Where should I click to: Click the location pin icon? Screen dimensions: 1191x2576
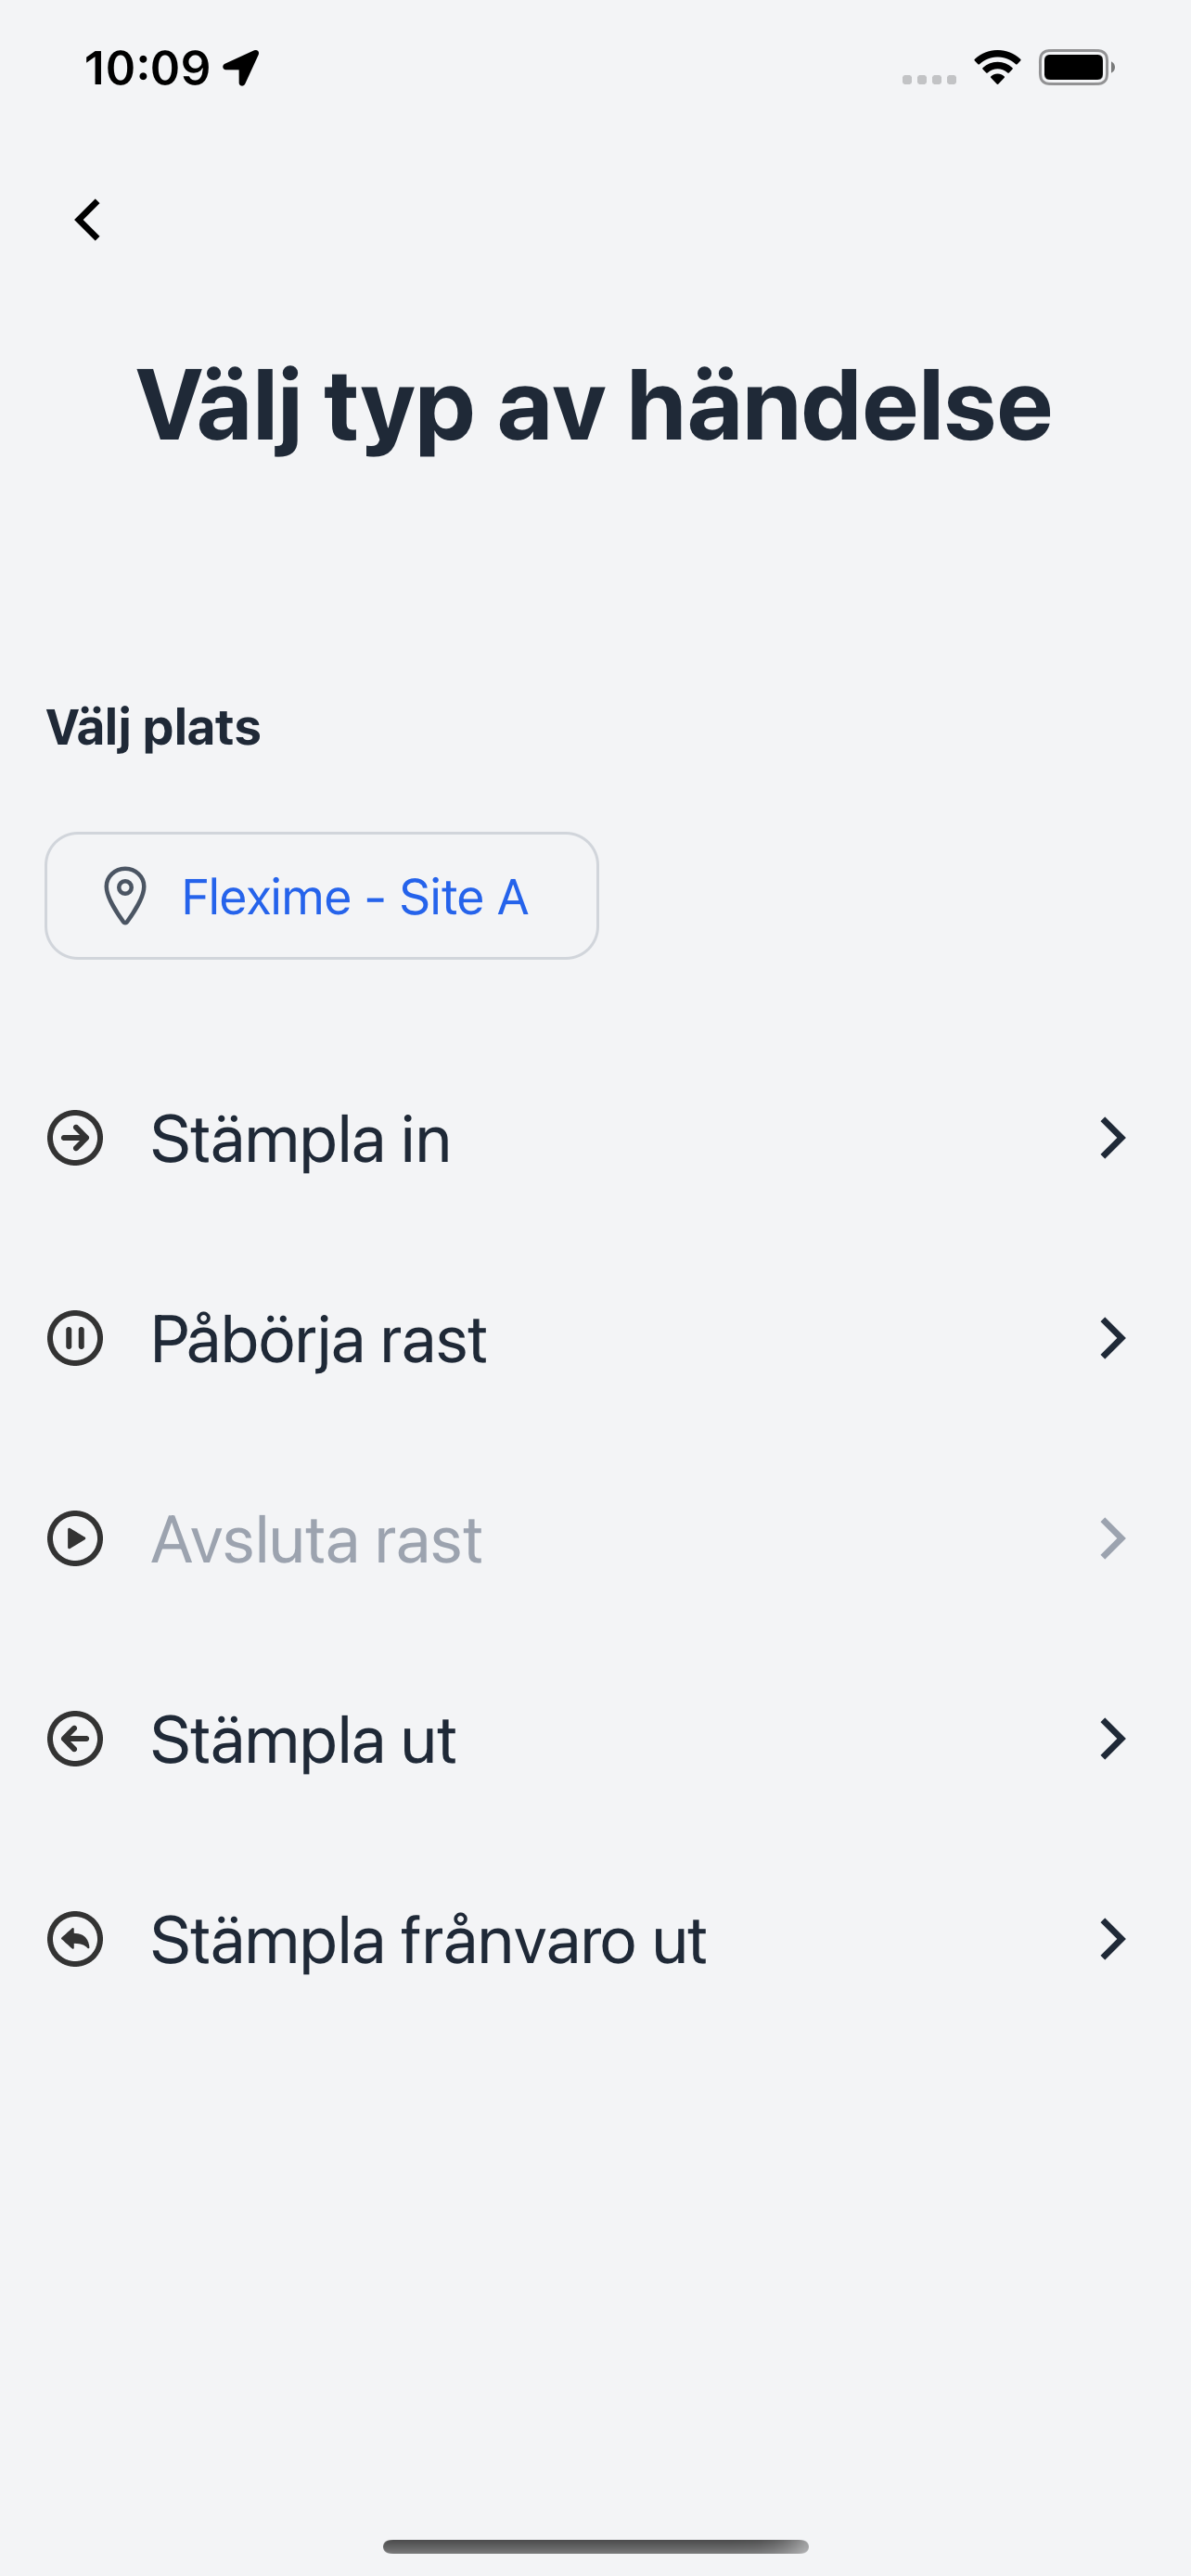125,896
